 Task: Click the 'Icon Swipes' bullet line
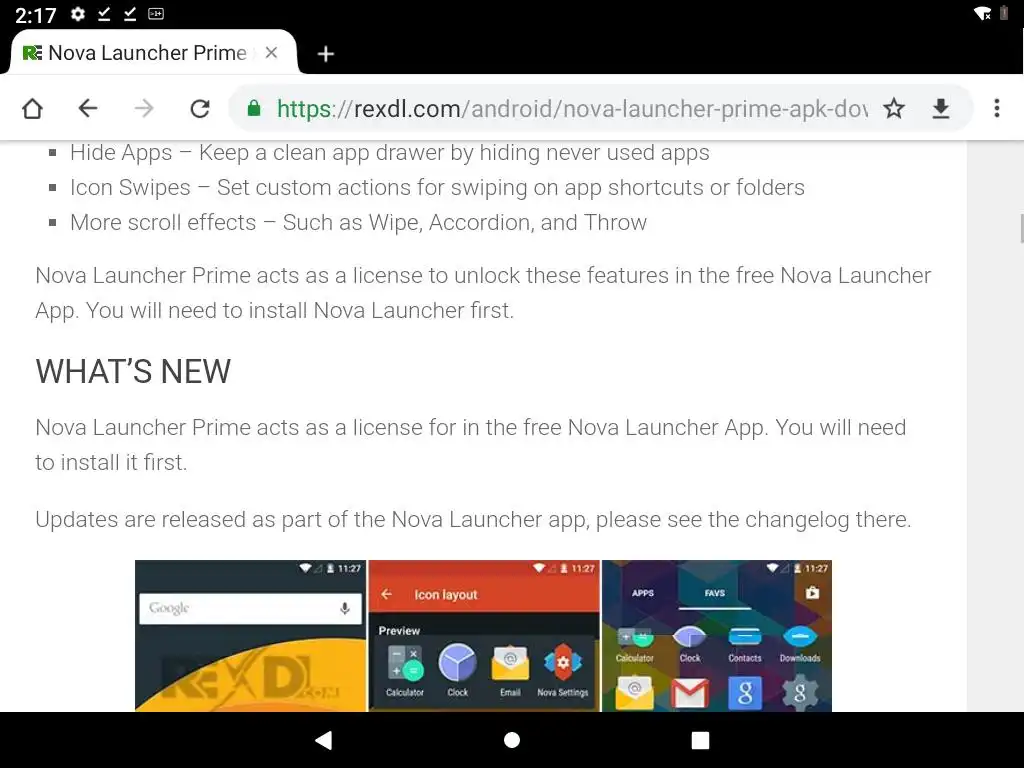pos(437,188)
